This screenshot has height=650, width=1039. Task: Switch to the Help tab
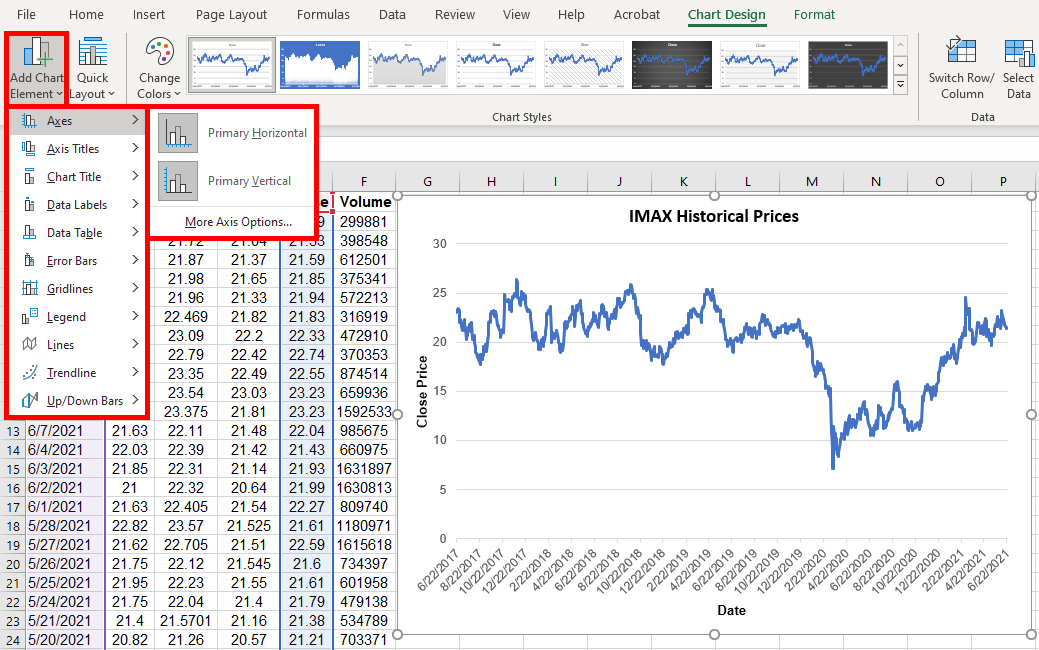571,15
